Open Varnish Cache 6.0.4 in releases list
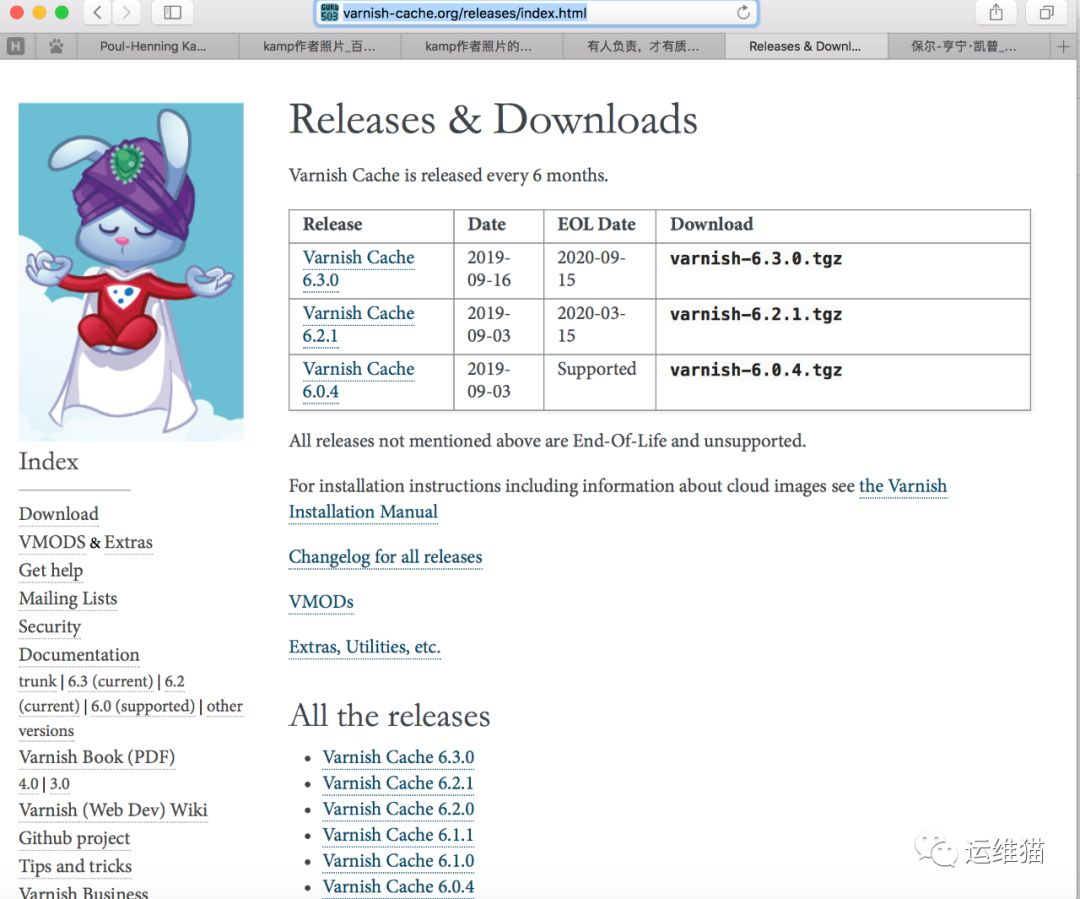Image resolution: width=1080 pixels, height=899 pixels. (398, 887)
